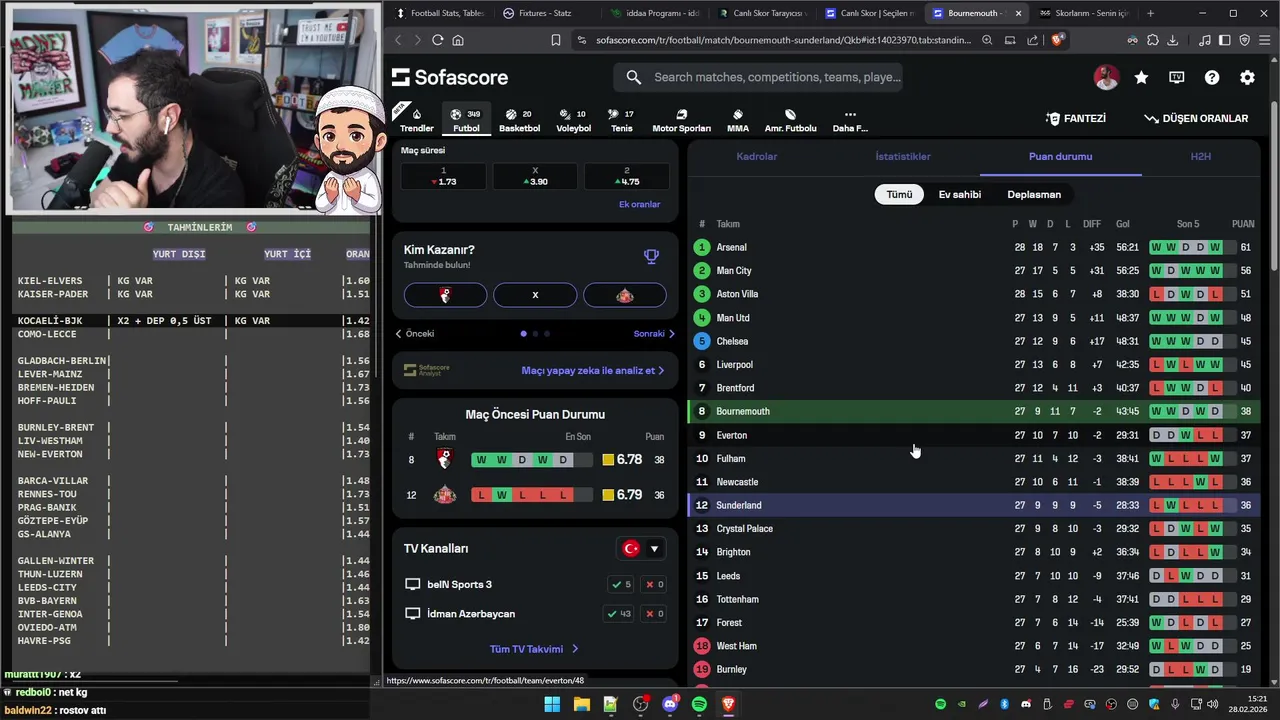Expand the Daha Fazla sports menu
Viewport: 1280px width, 720px height.
(x=850, y=120)
